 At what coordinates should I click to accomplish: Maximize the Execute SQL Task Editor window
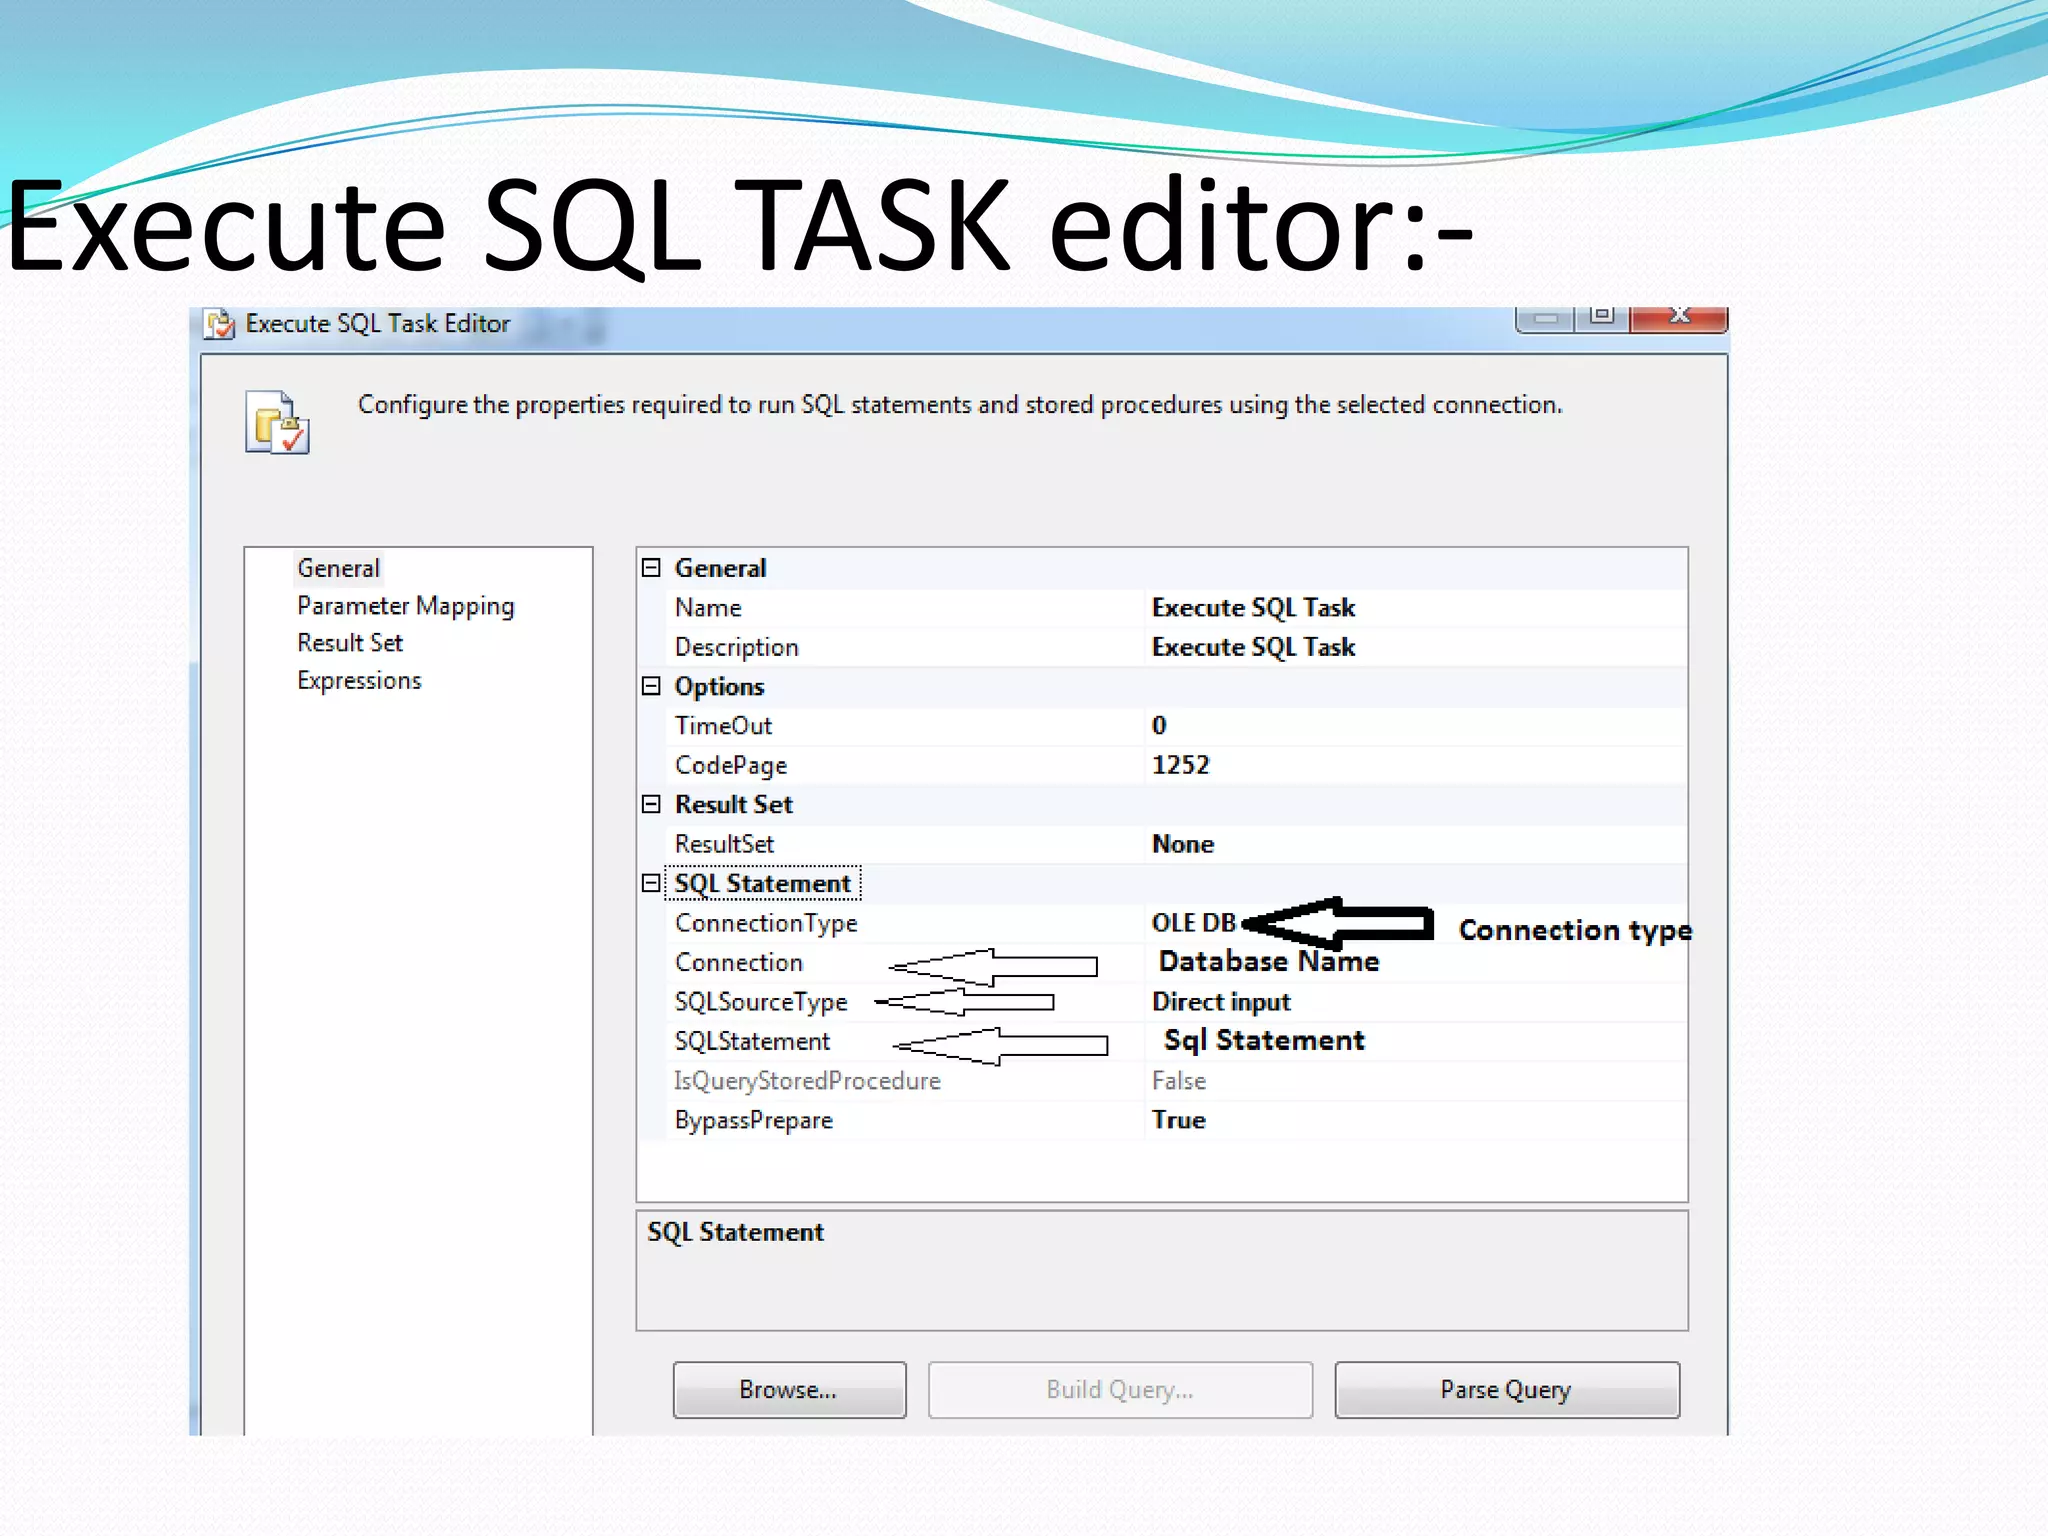1602,318
